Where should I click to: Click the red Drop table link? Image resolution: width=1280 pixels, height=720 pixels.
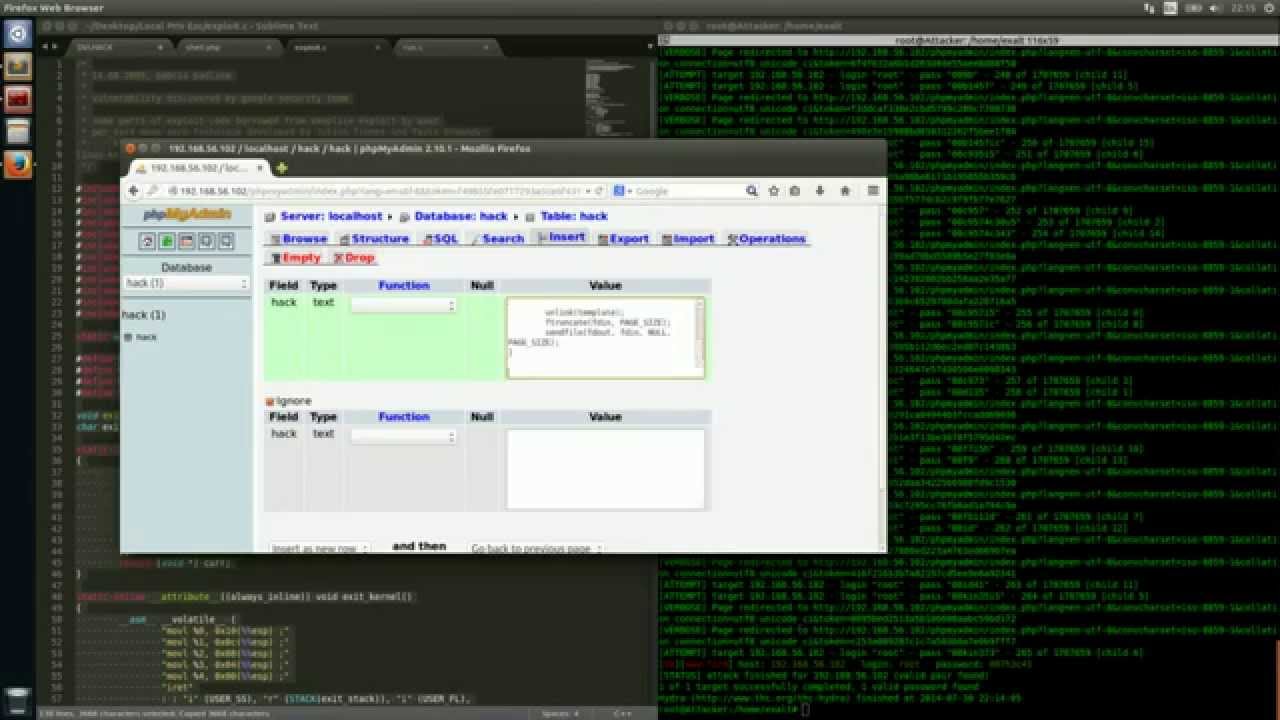354,258
